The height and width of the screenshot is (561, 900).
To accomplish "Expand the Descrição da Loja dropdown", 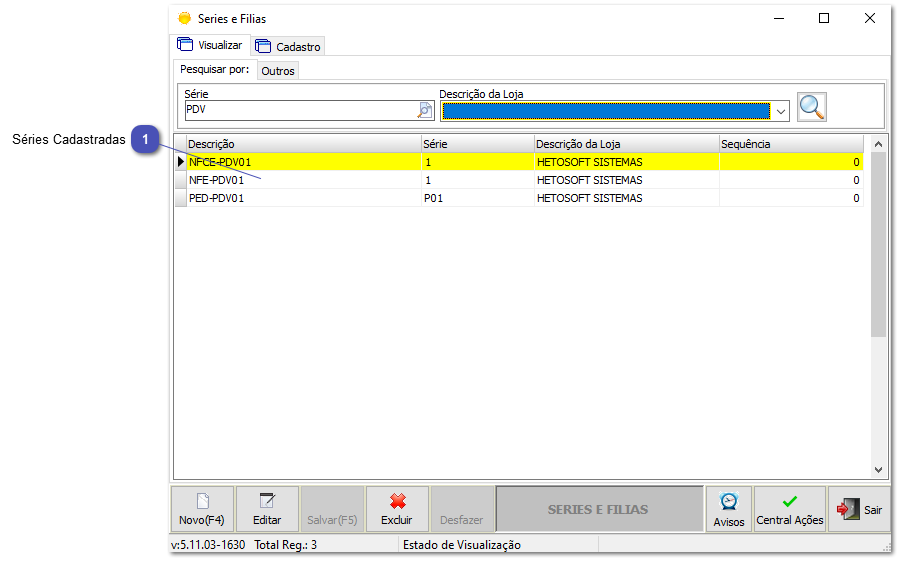I will click(781, 111).
